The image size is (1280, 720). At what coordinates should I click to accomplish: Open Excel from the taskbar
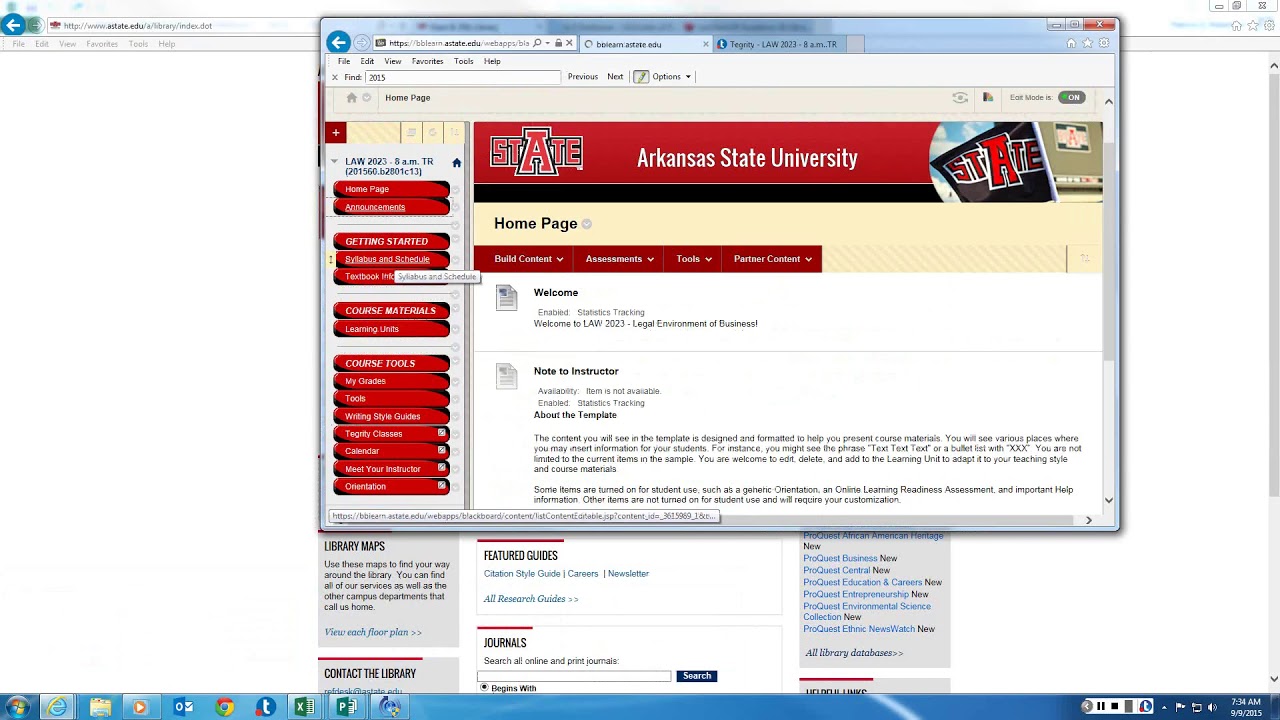pyautogui.click(x=304, y=707)
